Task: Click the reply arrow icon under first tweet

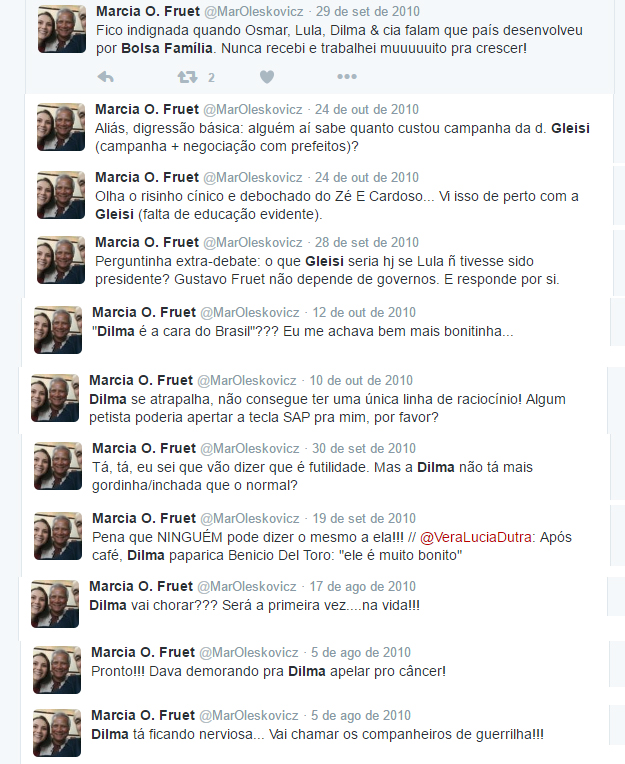Action: coord(105,77)
